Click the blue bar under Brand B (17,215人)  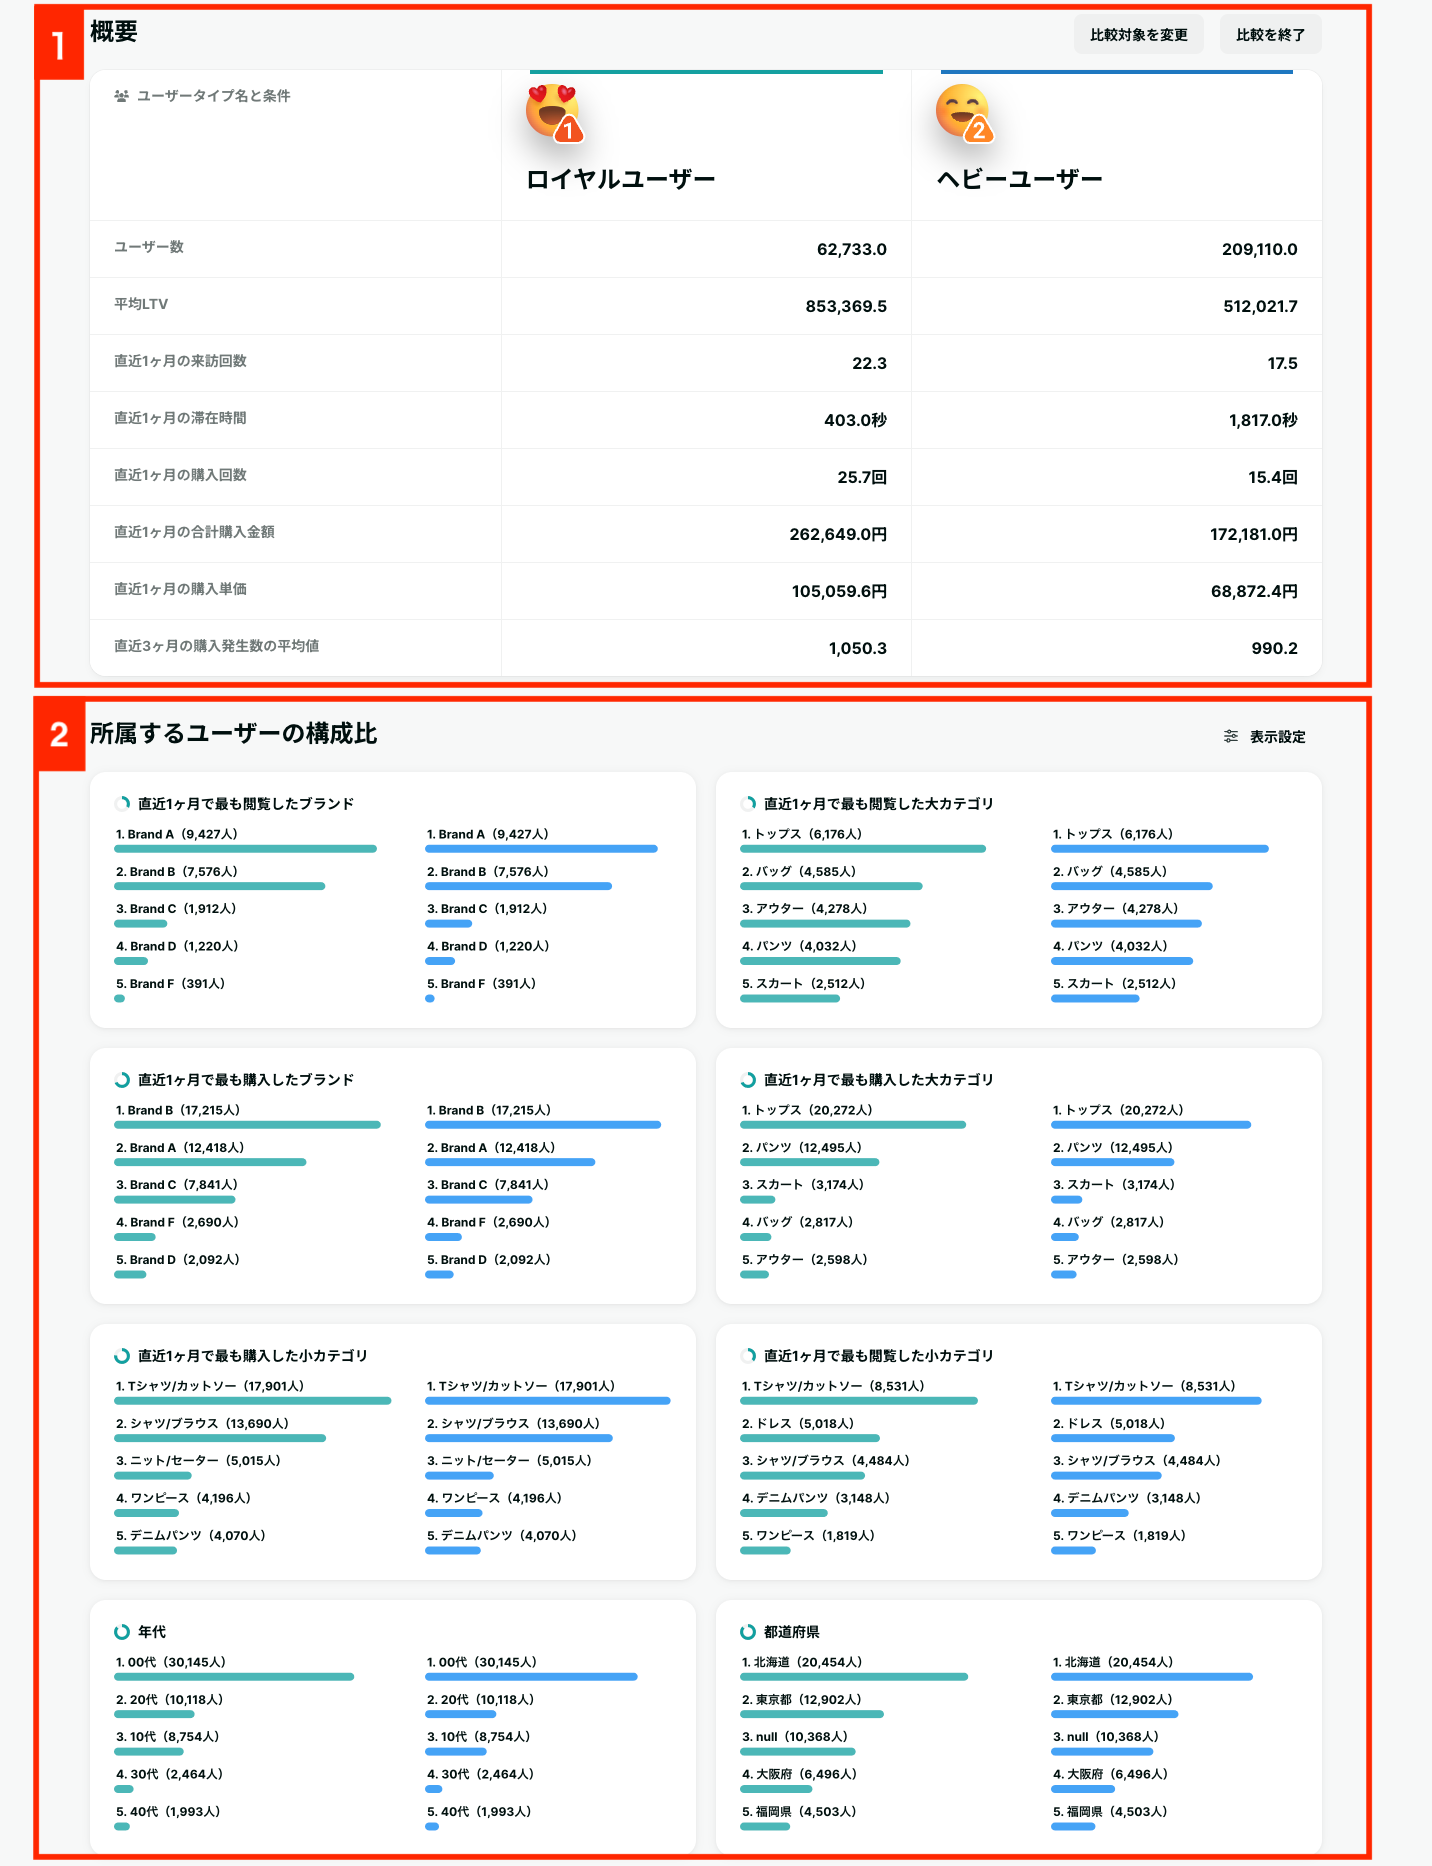click(543, 1125)
